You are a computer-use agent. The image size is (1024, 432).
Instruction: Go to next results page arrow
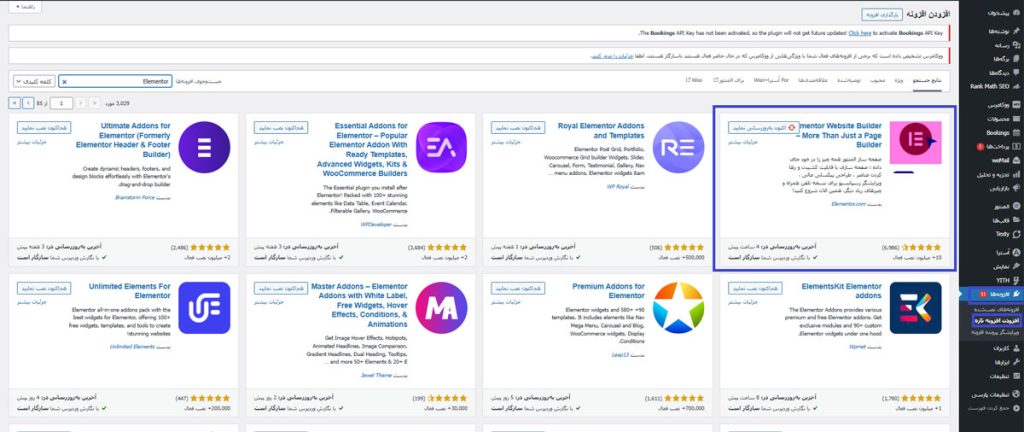[x=29, y=103]
